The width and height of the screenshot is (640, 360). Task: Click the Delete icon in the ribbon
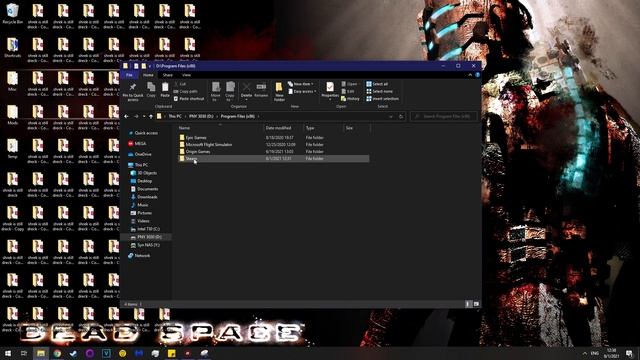246,90
